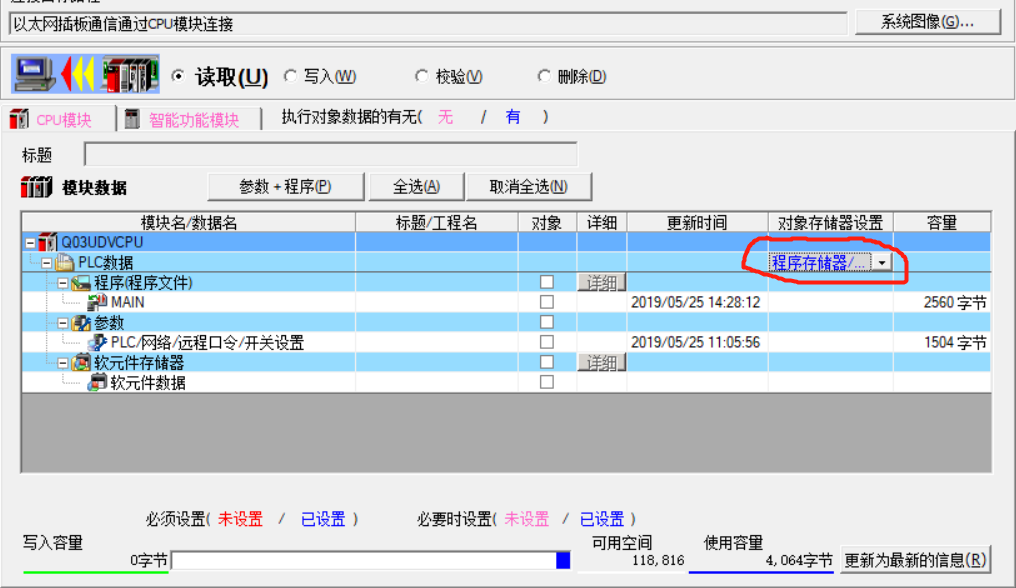Click the 参数 parameter icon

pos(82,322)
